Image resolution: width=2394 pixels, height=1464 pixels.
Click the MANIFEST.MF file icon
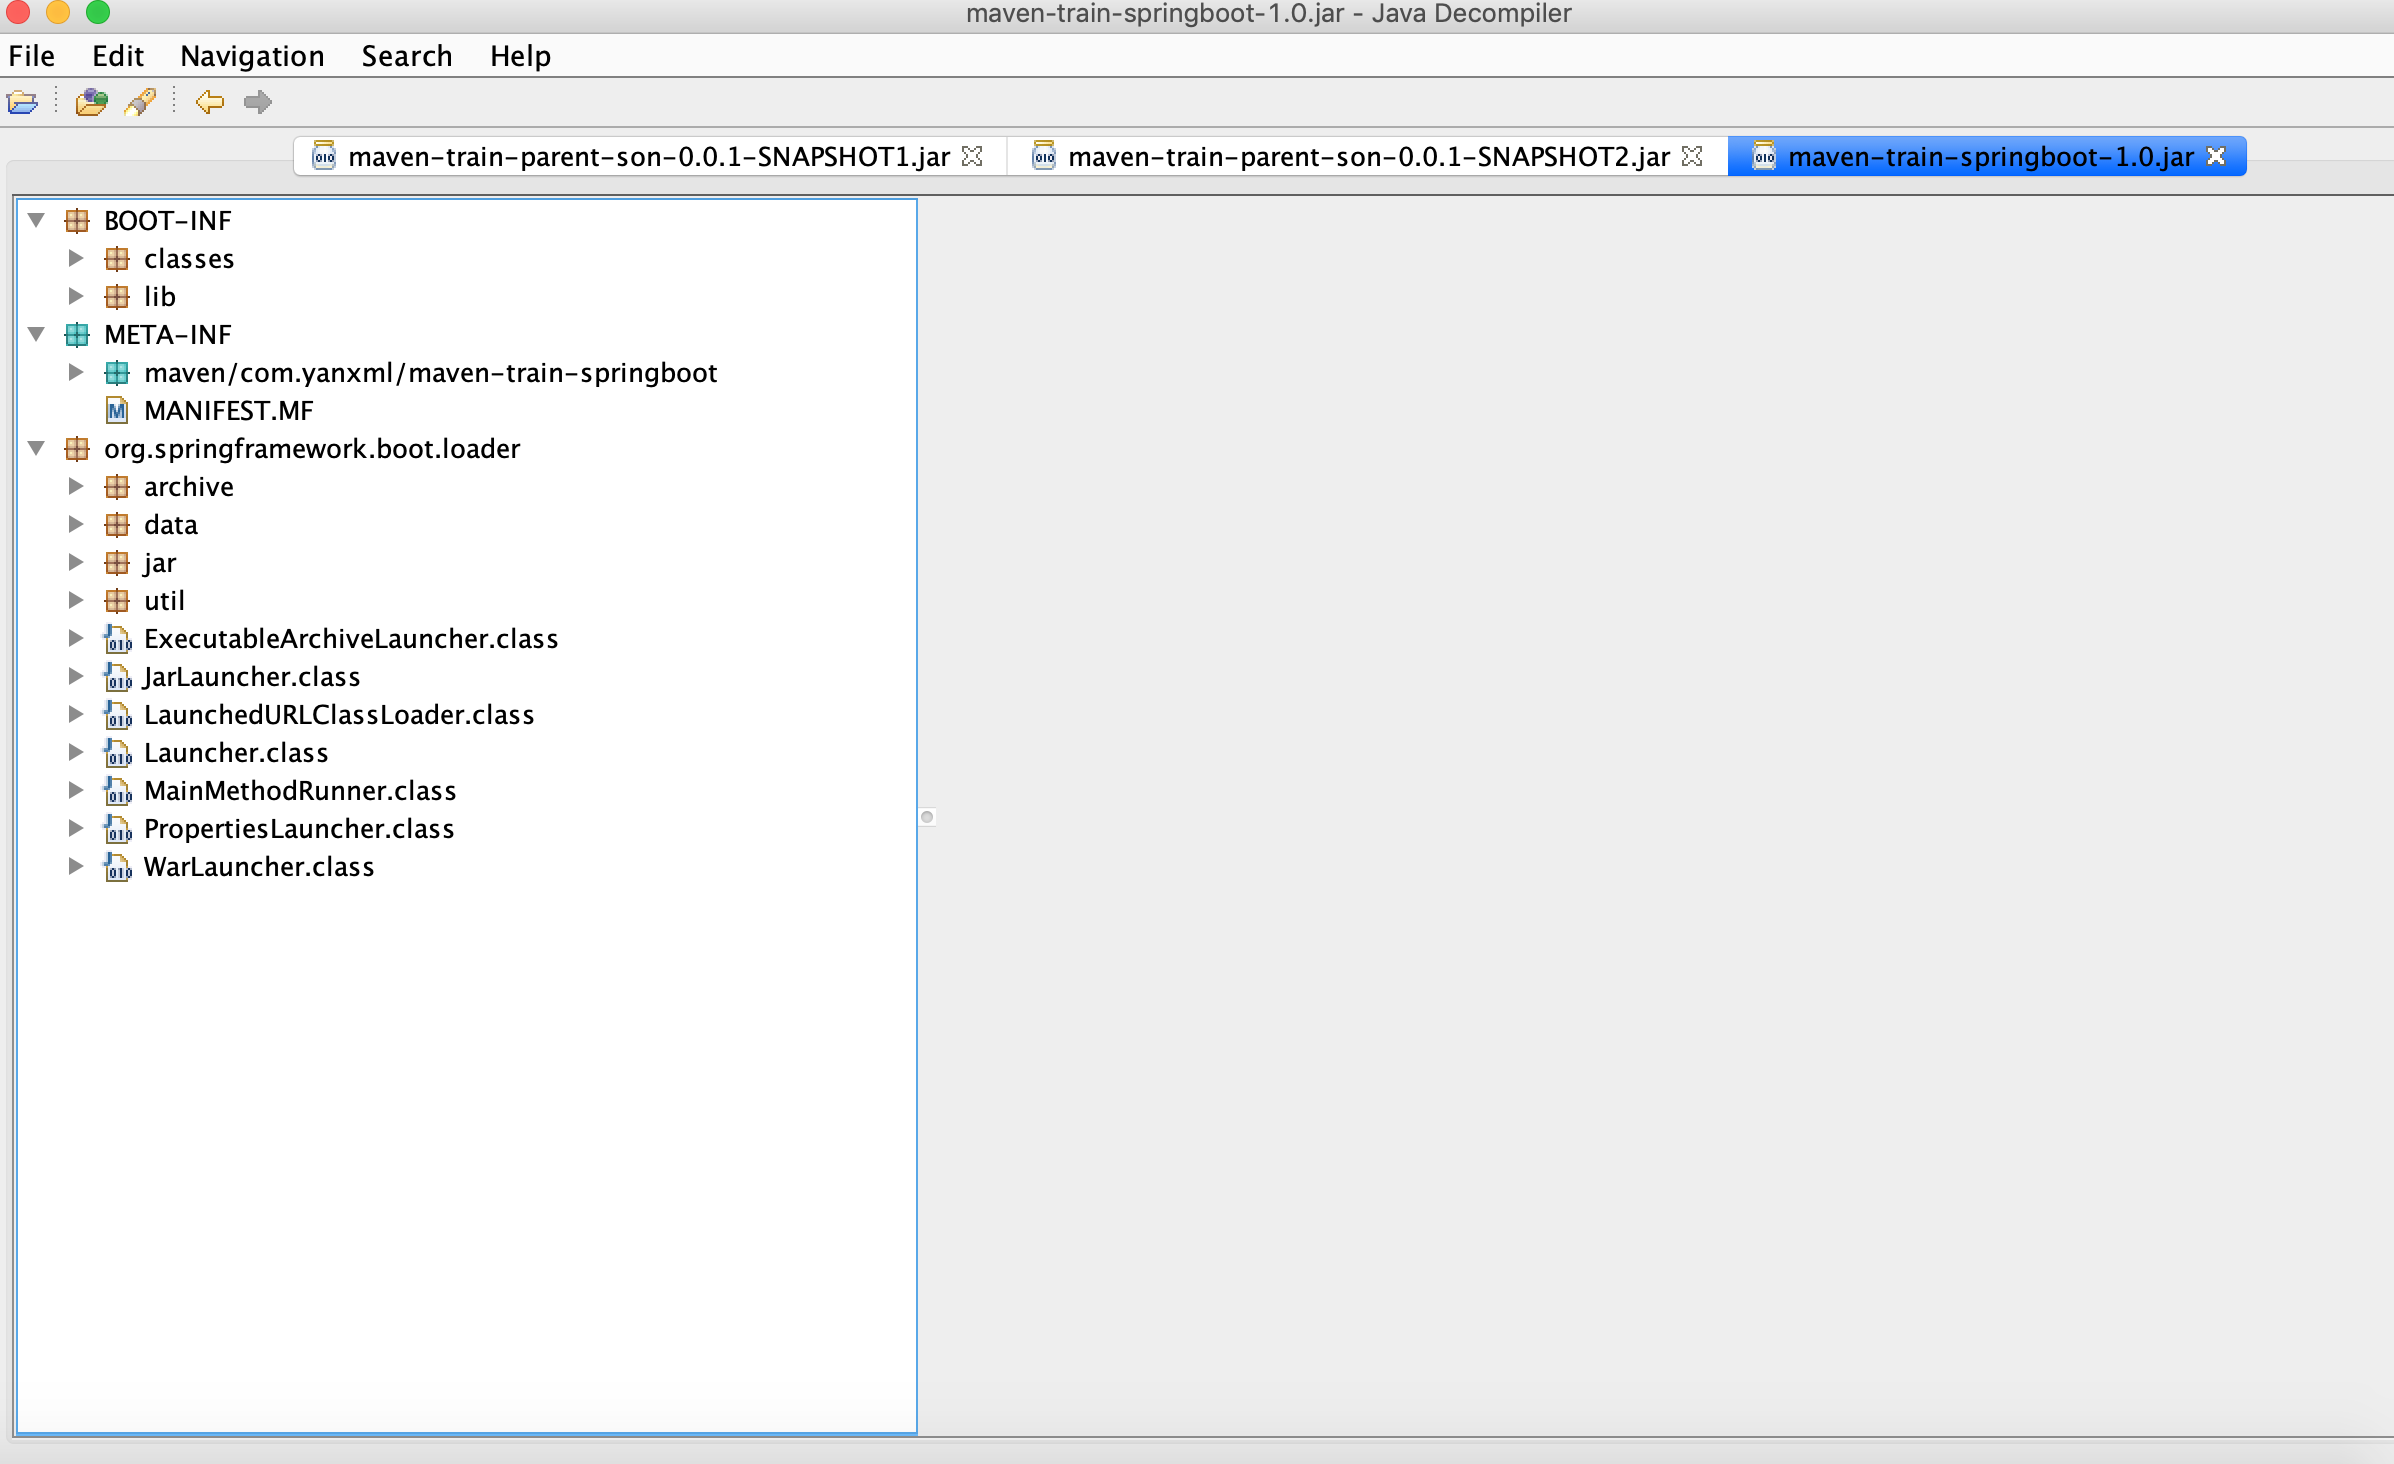tap(117, 411)
